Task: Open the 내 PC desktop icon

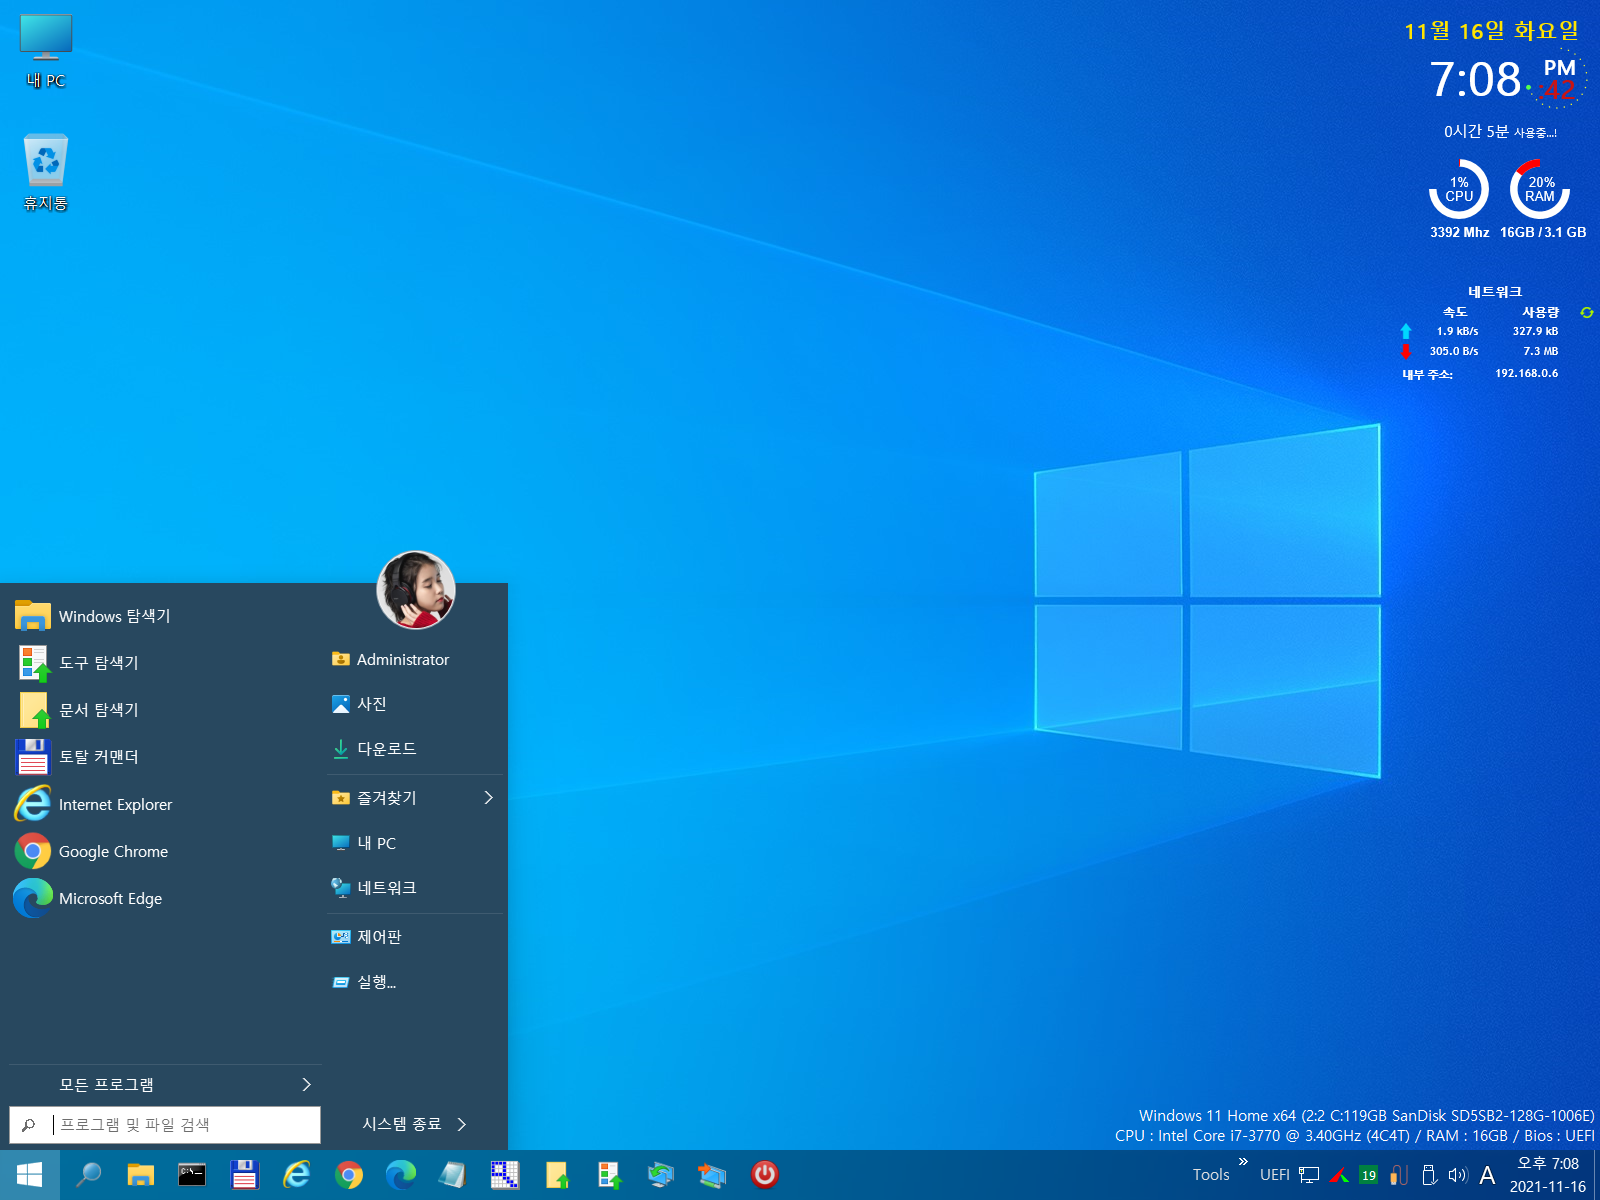Action: point(46,52)
